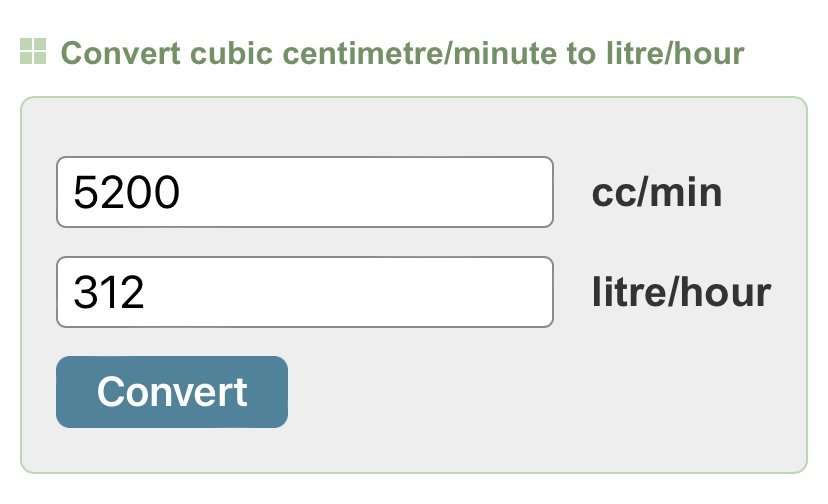Click the 'litre/hour' unit label

pyautogui.click(x=681, y=292)
